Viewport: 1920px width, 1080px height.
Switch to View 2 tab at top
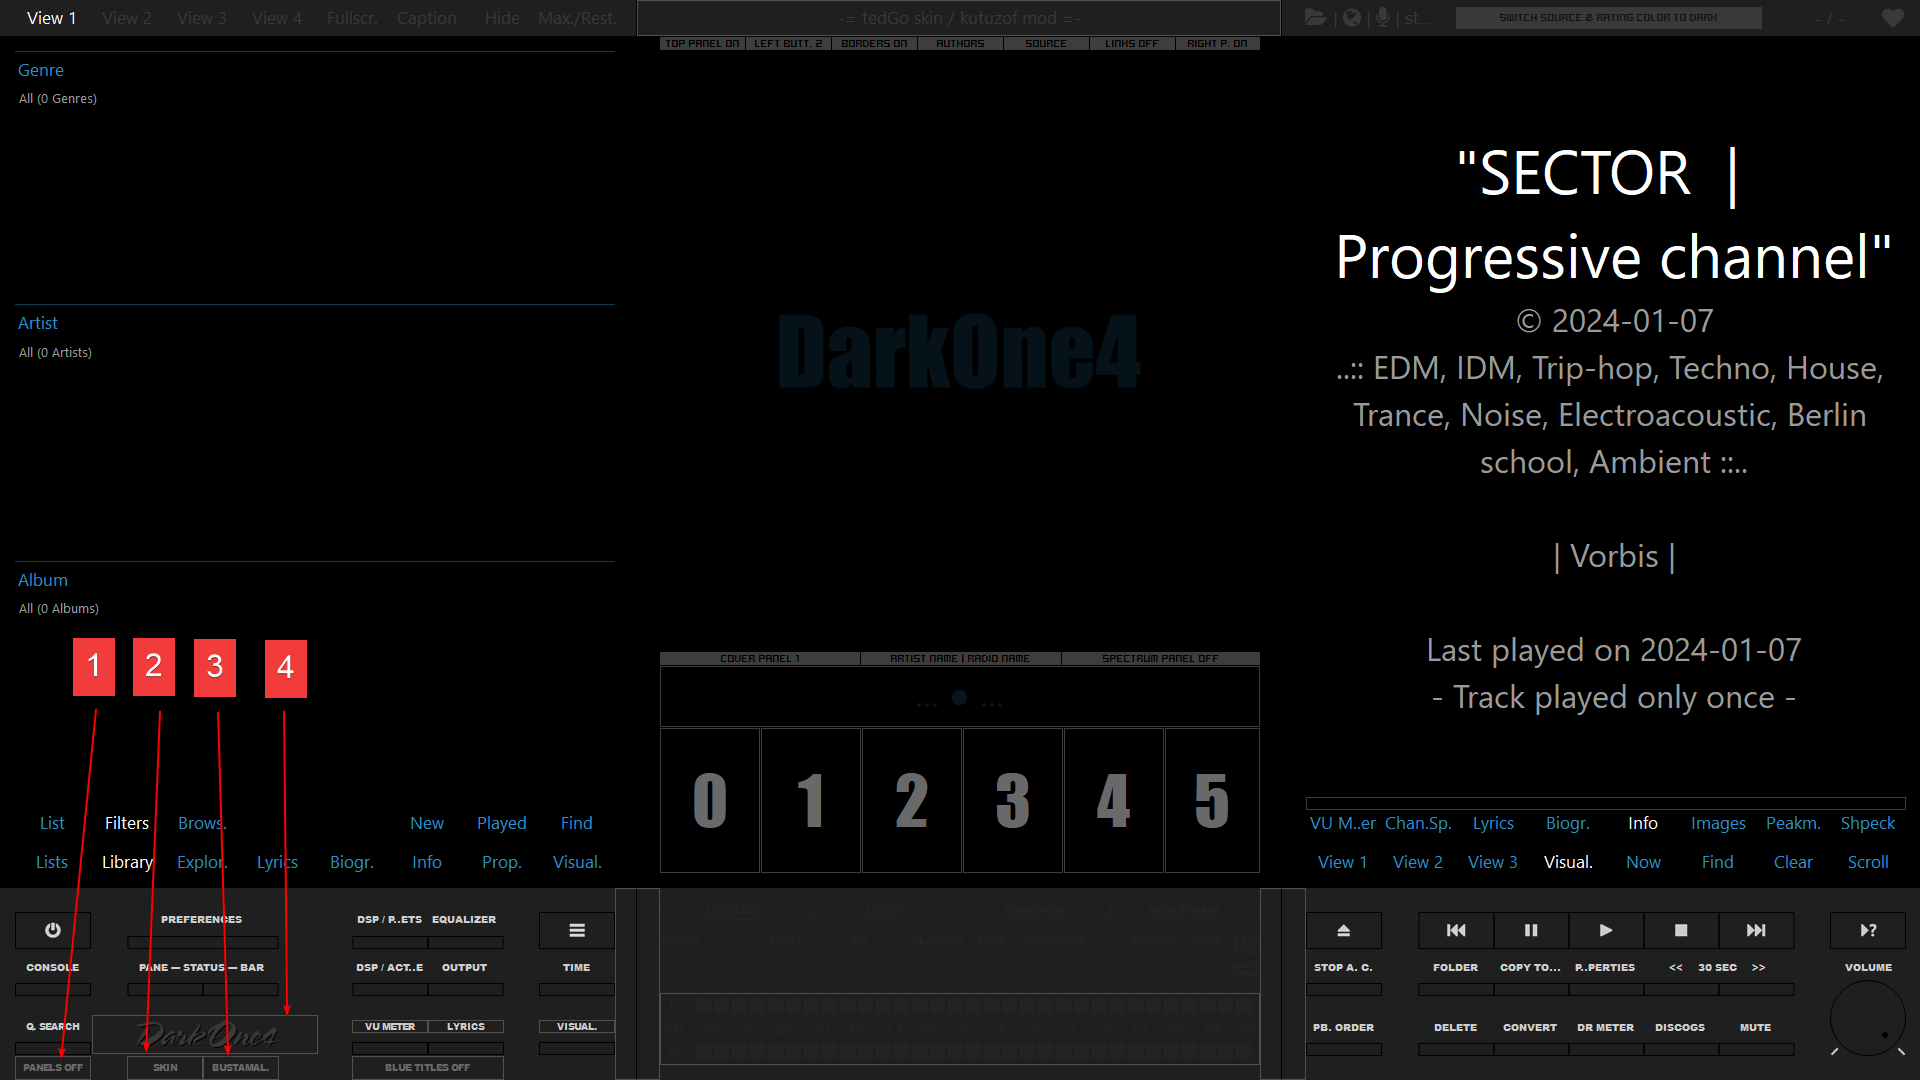tap(127, 18)
